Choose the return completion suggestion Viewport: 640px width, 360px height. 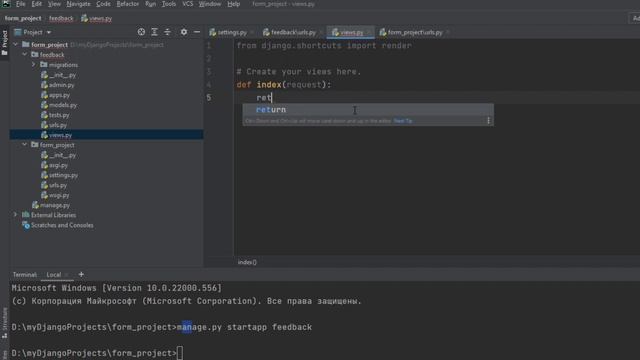368,109
